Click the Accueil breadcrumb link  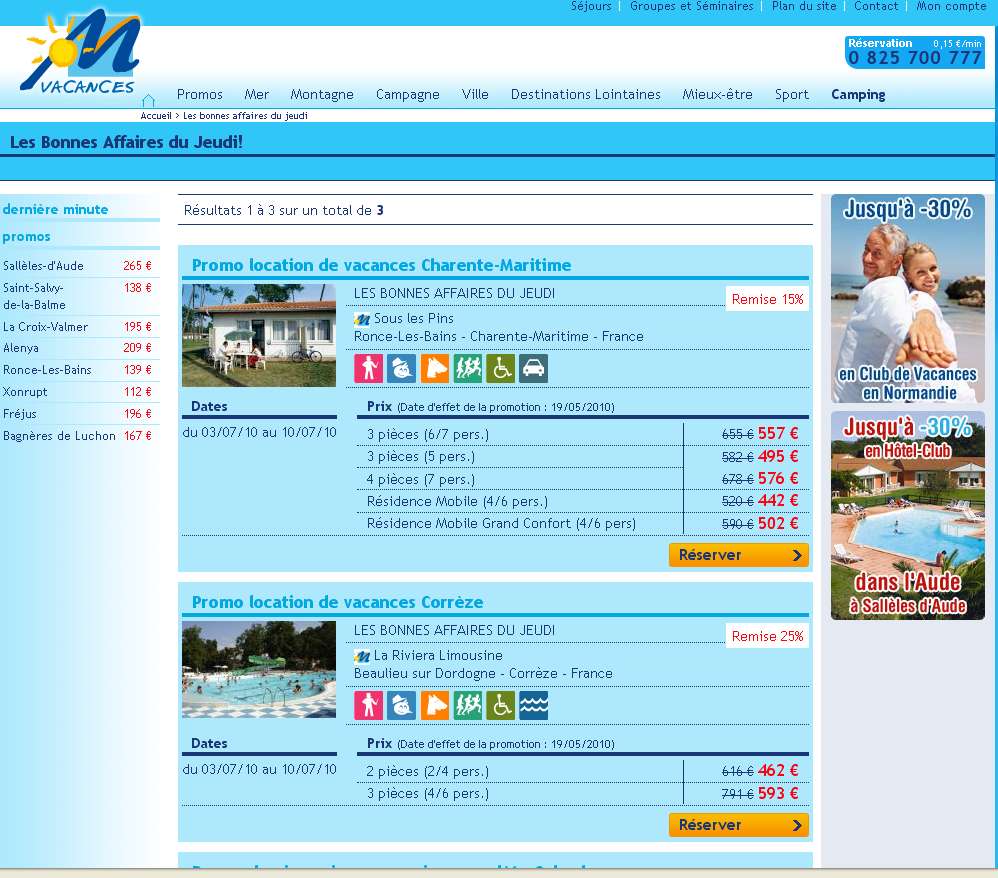(156, 116)
